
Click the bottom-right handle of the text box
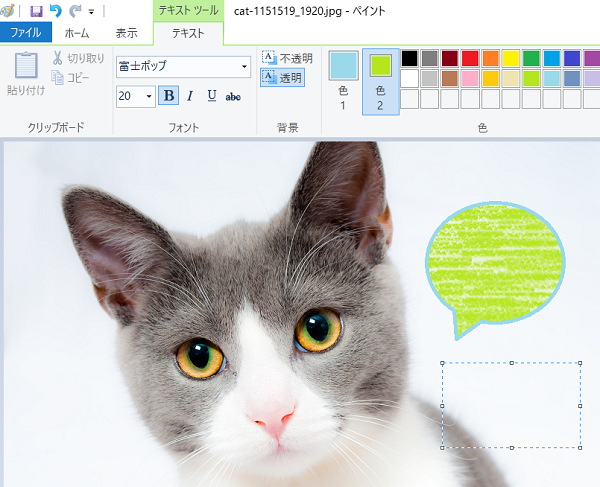(x=580, y=448)
